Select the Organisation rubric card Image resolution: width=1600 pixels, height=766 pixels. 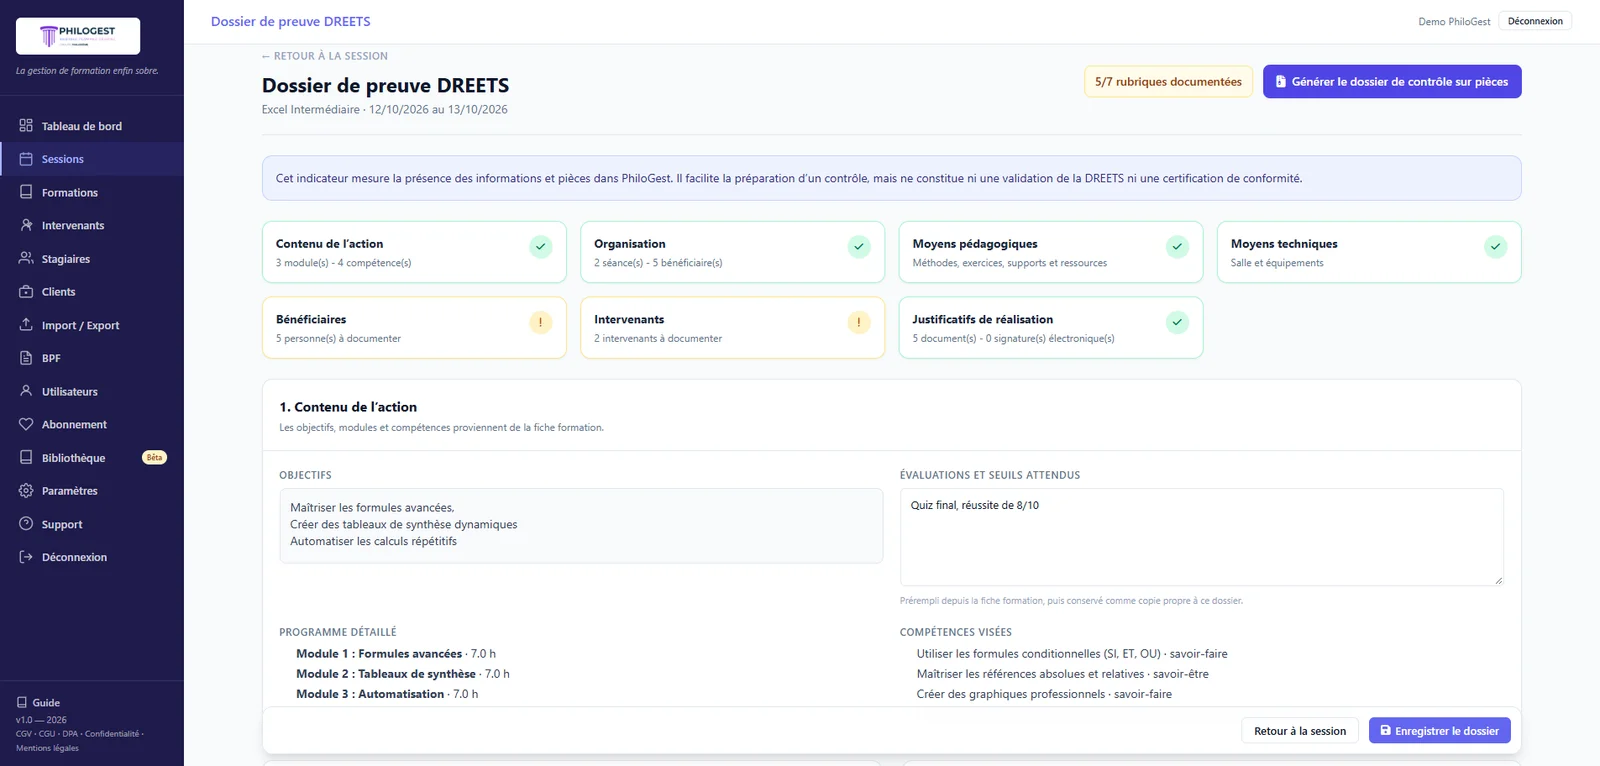tap(733, 252)
